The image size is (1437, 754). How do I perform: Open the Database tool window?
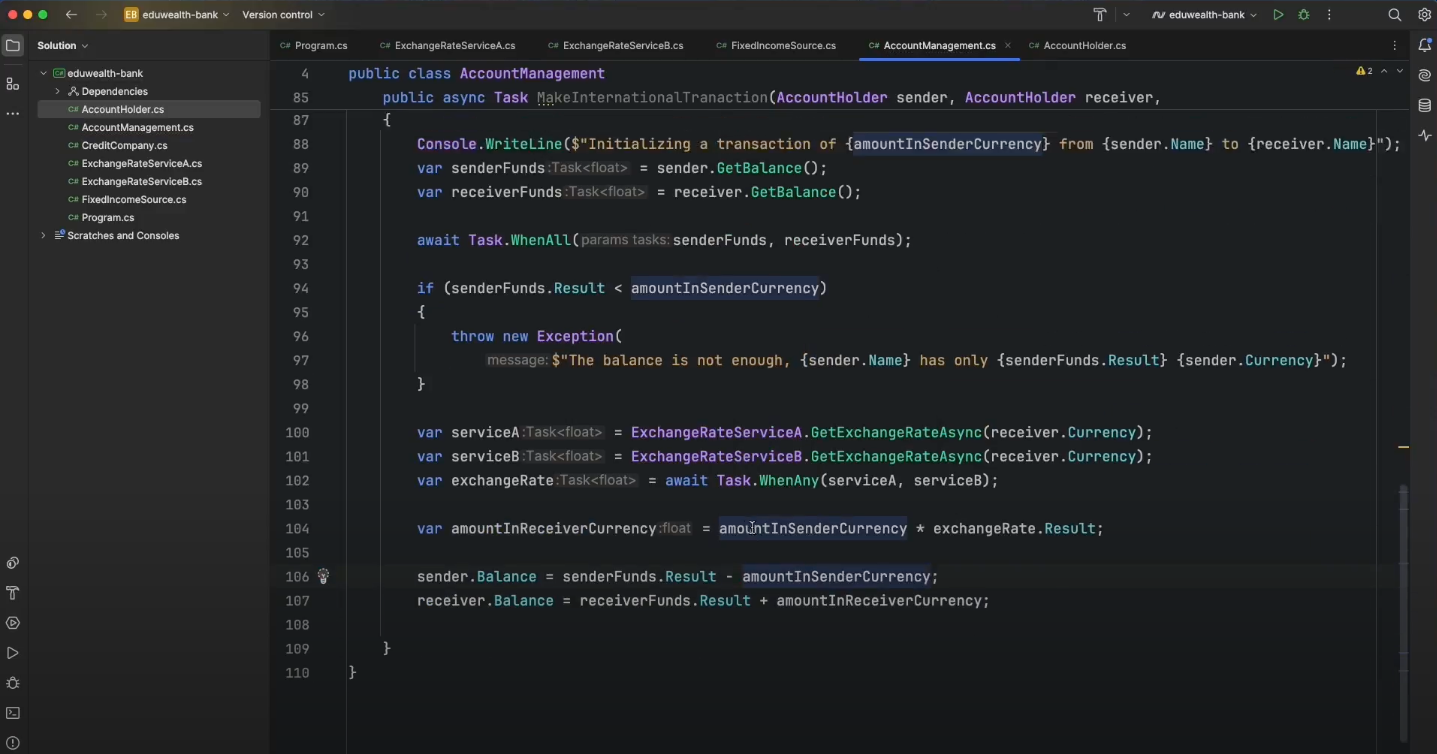tap(1425, 105)
